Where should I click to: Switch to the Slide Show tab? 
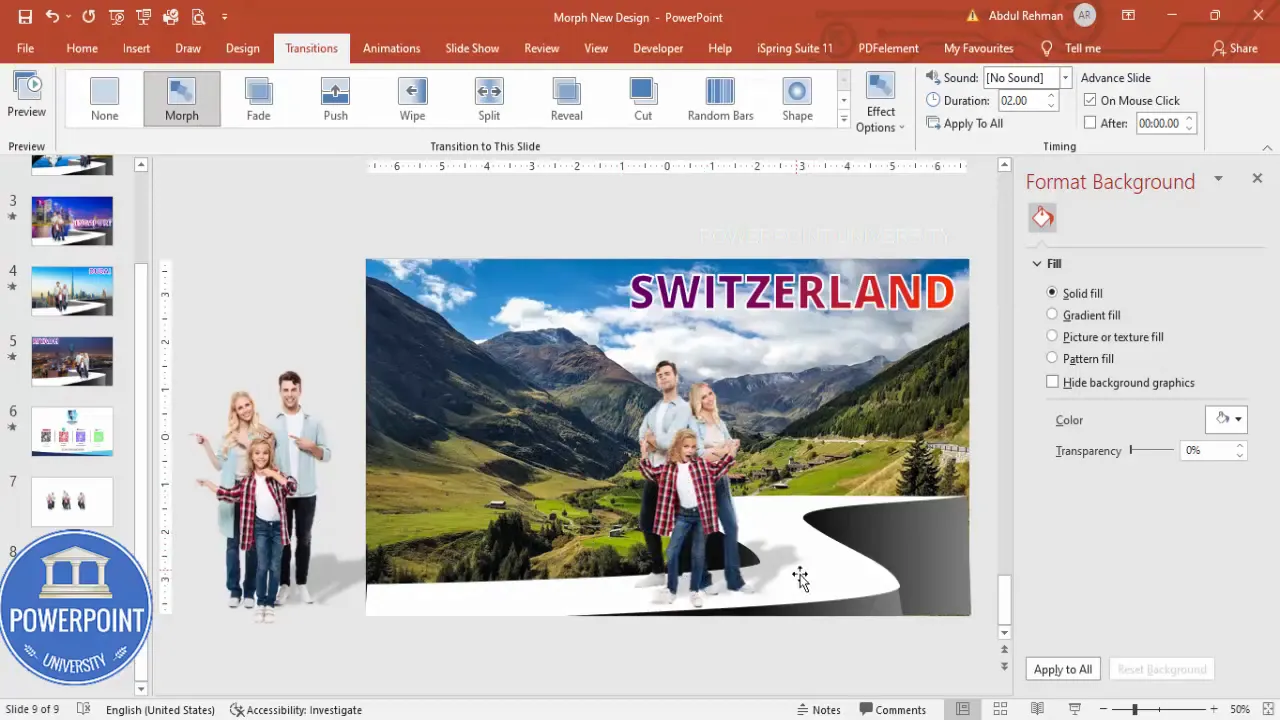tap(472, 48)
